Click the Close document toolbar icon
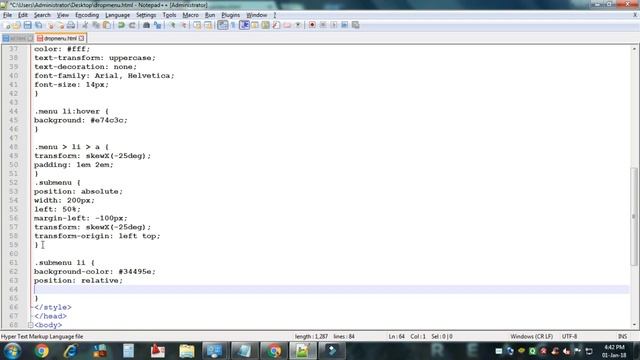Viewport: 640px width, 360px height. pyautogui.click(x=50, y=25)
